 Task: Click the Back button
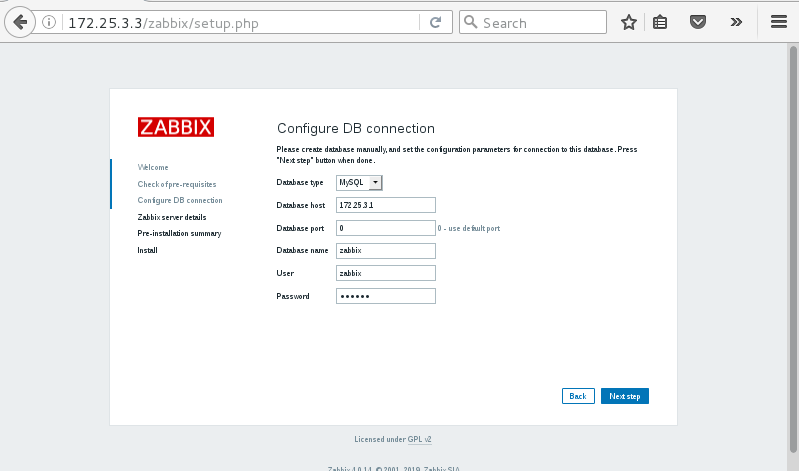coord(578,396)
